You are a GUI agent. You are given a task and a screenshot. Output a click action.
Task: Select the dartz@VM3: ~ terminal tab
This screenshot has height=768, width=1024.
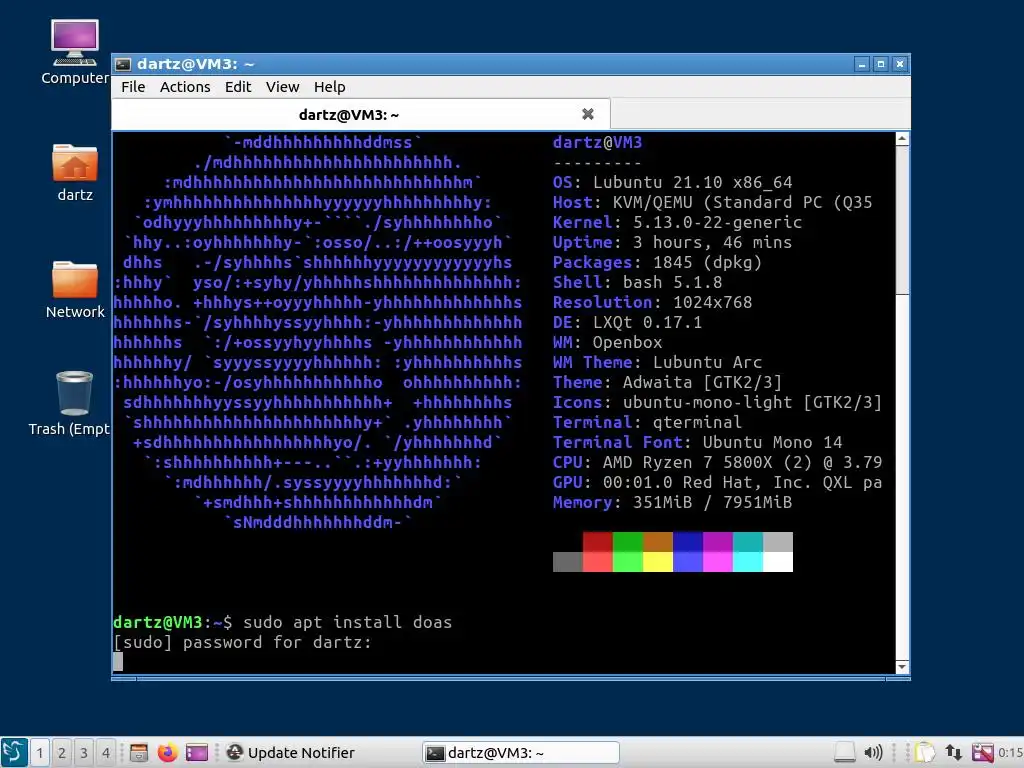361,115
